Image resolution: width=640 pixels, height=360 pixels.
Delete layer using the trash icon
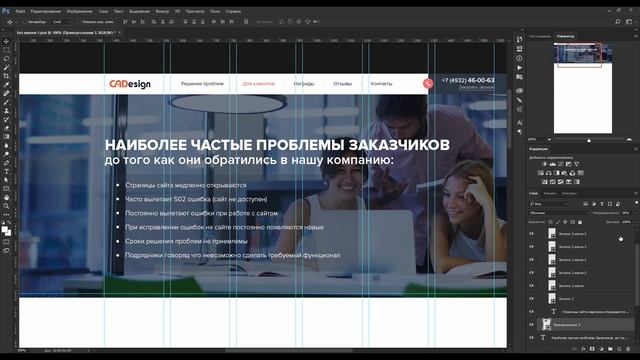click(x=628, y=349)
